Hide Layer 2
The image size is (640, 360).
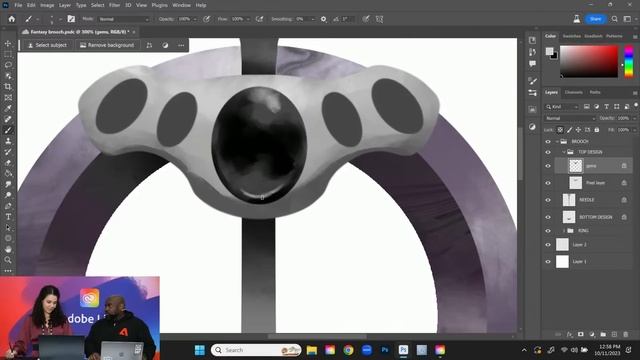pos(548,245)
